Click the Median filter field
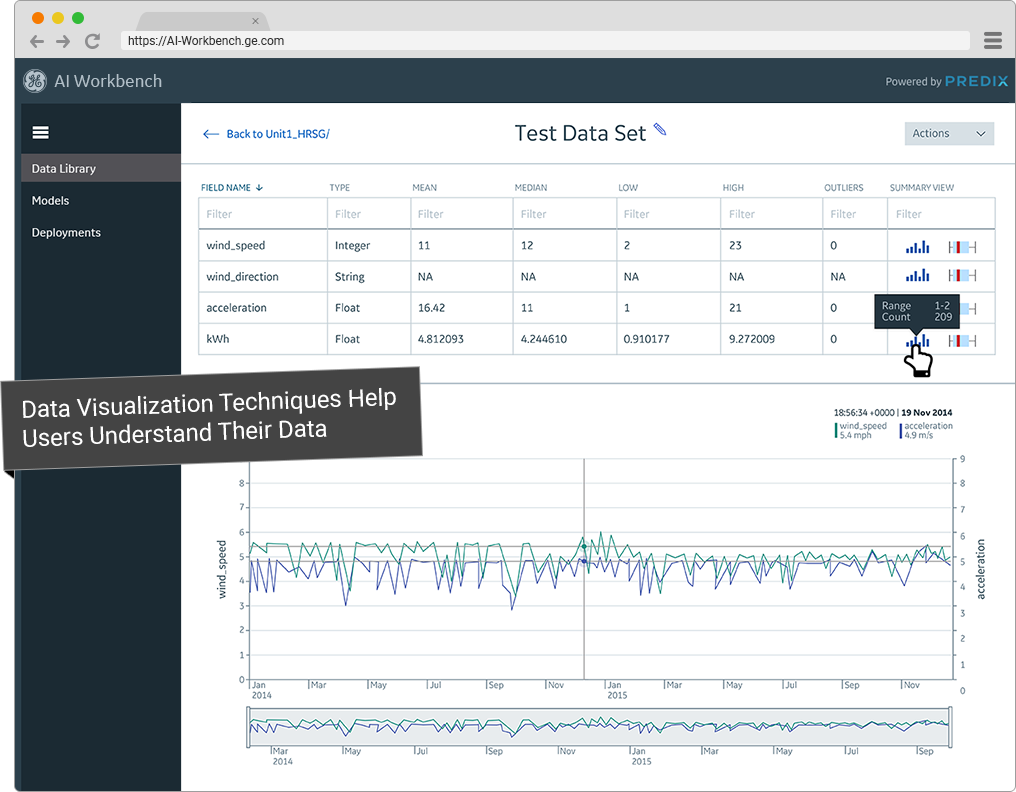Screen dimensions: 1016x792 [564, 214]
